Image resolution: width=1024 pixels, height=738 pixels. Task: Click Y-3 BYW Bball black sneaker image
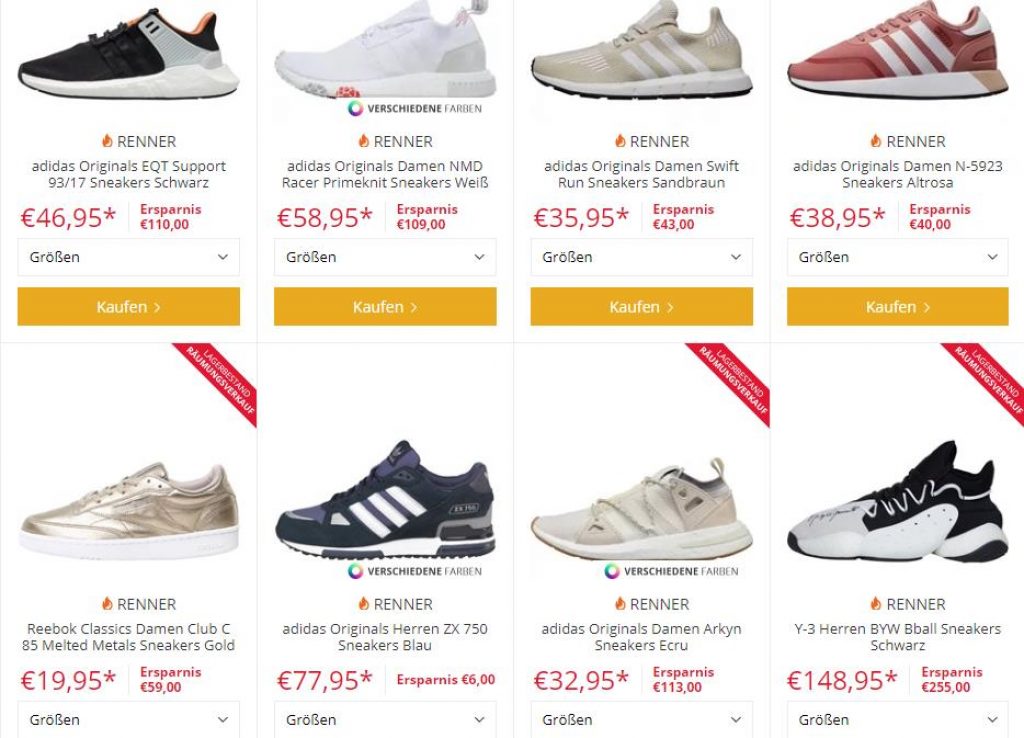coord(898,503)
